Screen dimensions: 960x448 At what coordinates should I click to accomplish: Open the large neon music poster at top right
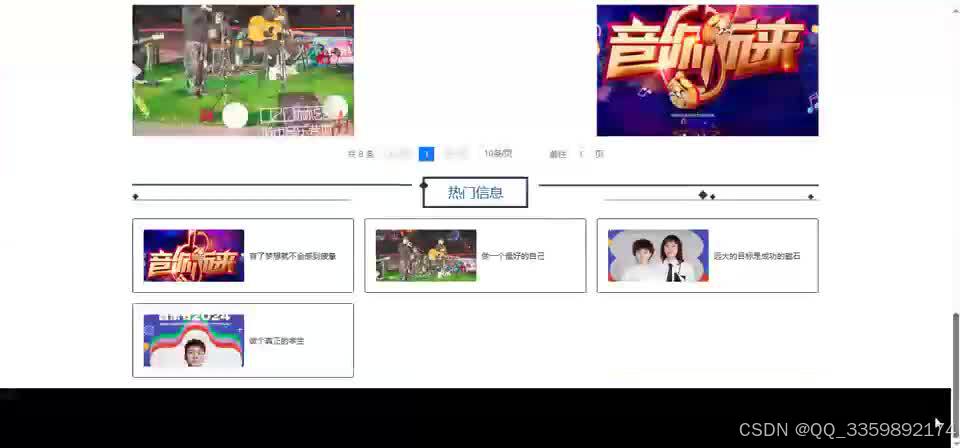[x=707, y=70]
